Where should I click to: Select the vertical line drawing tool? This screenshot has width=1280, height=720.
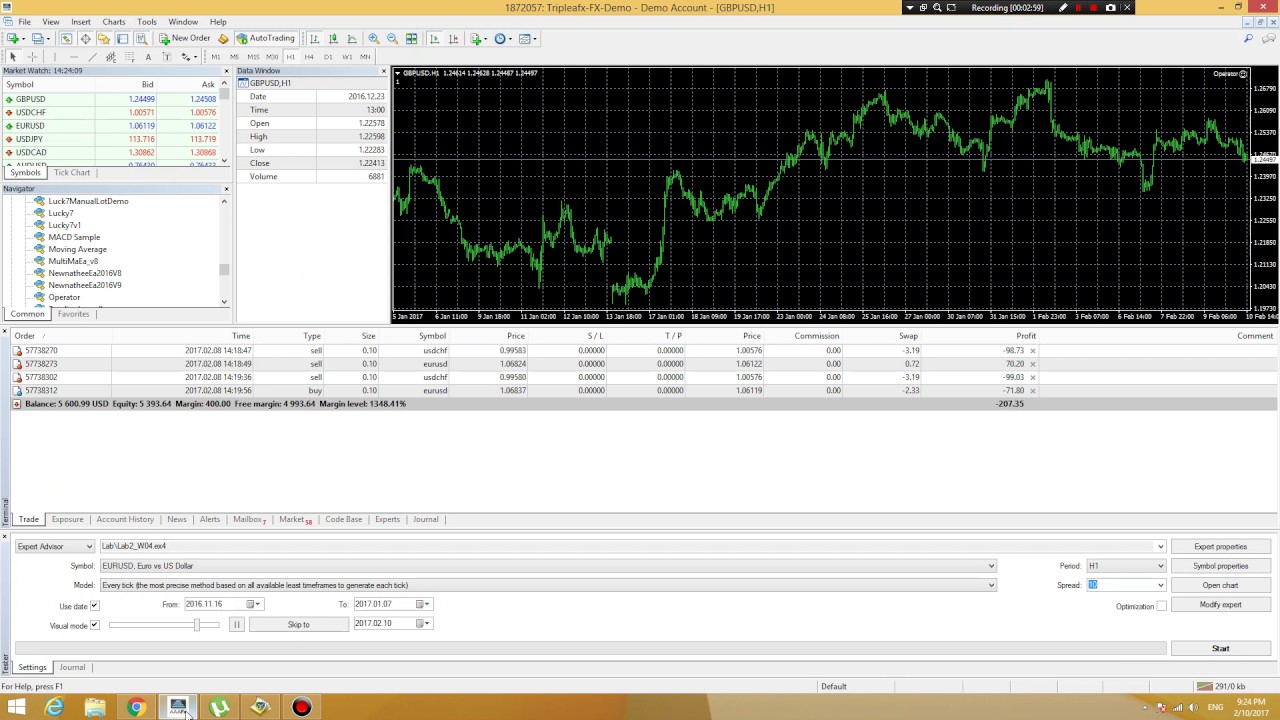[55, 57]
